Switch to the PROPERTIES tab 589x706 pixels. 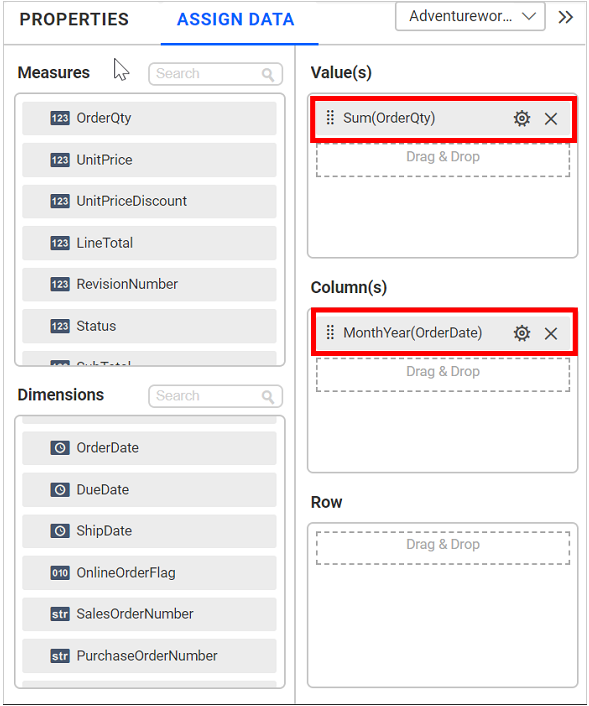[x=74, y=19]
